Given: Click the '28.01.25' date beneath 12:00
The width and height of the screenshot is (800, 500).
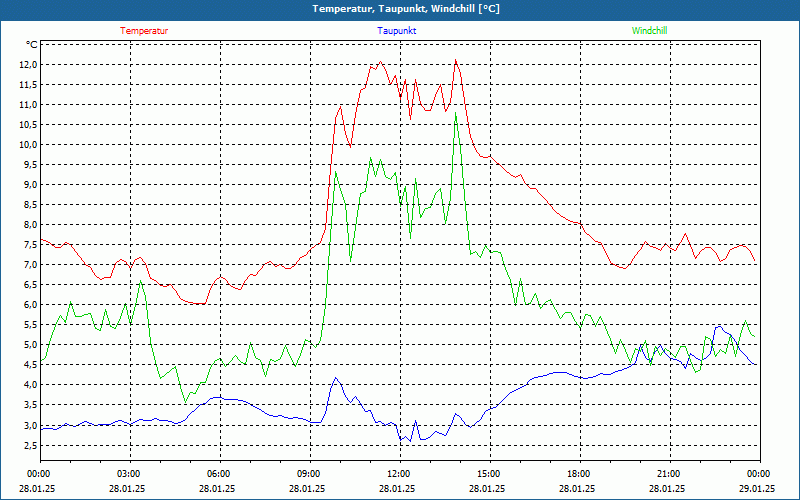Looking at the screenshot, I should coord(397,488).
